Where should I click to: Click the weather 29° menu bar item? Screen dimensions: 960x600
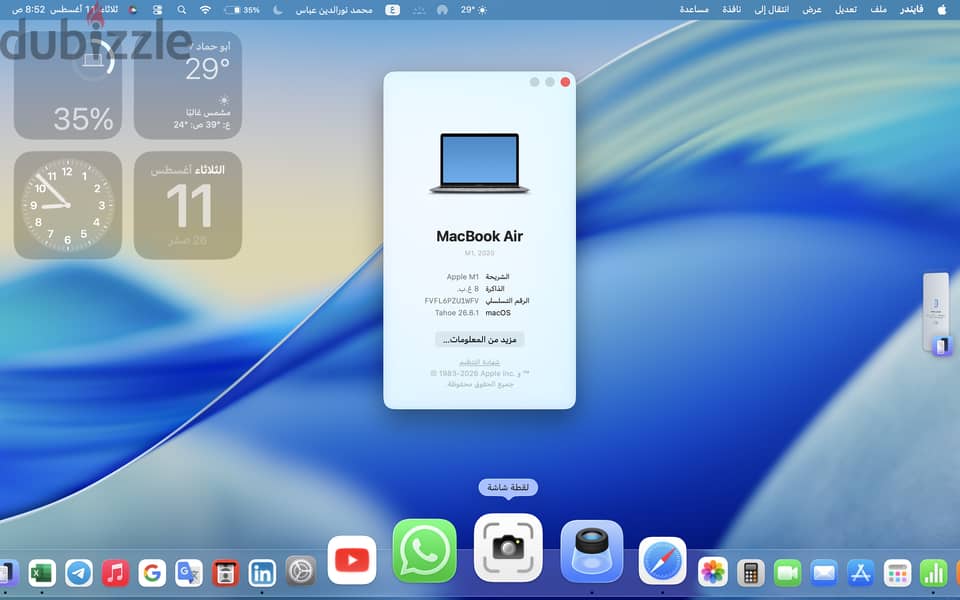point(474,10)
